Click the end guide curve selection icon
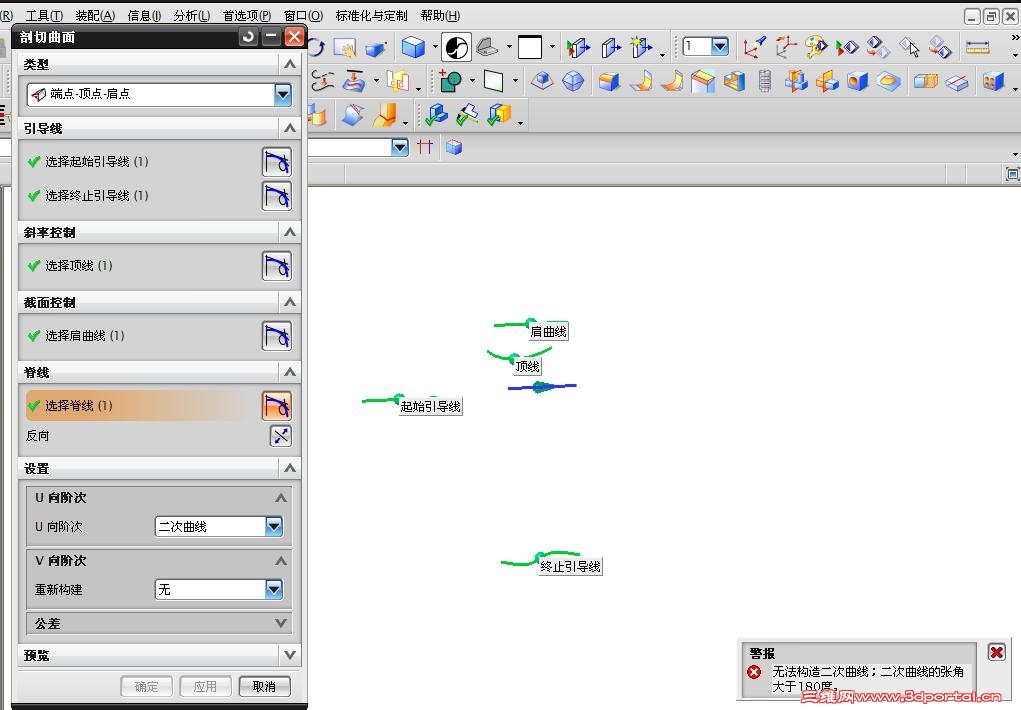 pos(277,196)
